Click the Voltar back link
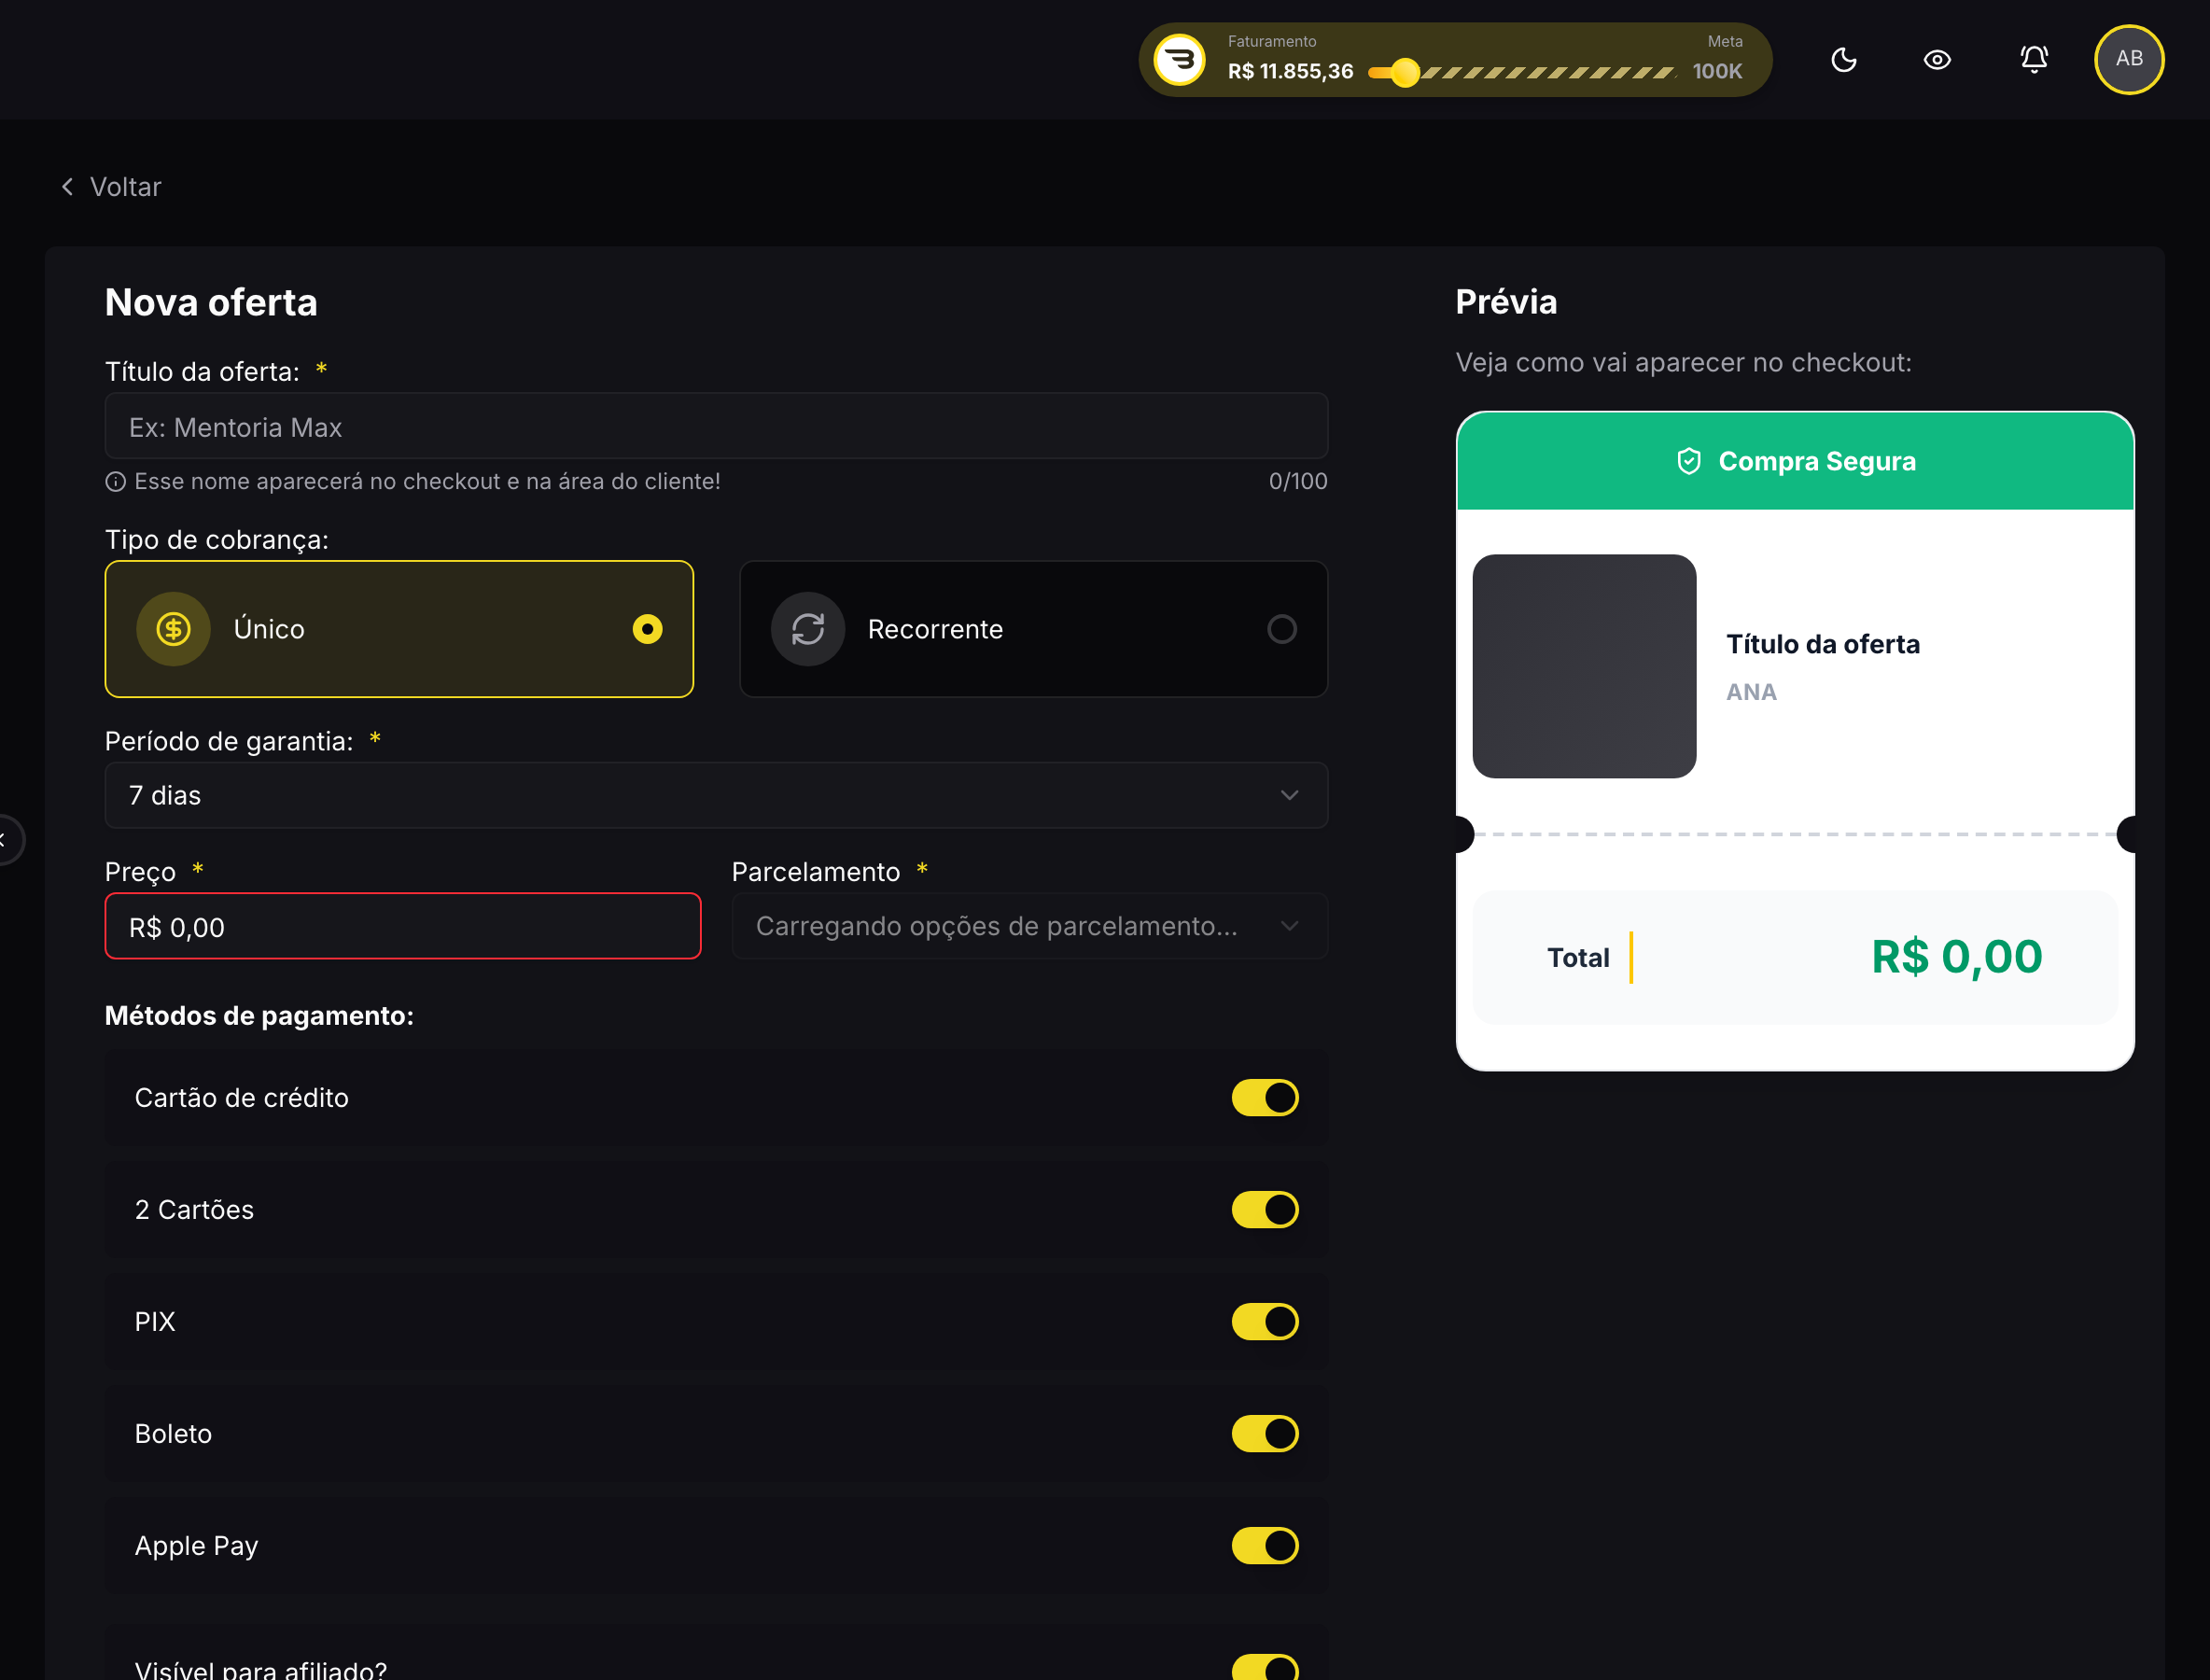 111,187
